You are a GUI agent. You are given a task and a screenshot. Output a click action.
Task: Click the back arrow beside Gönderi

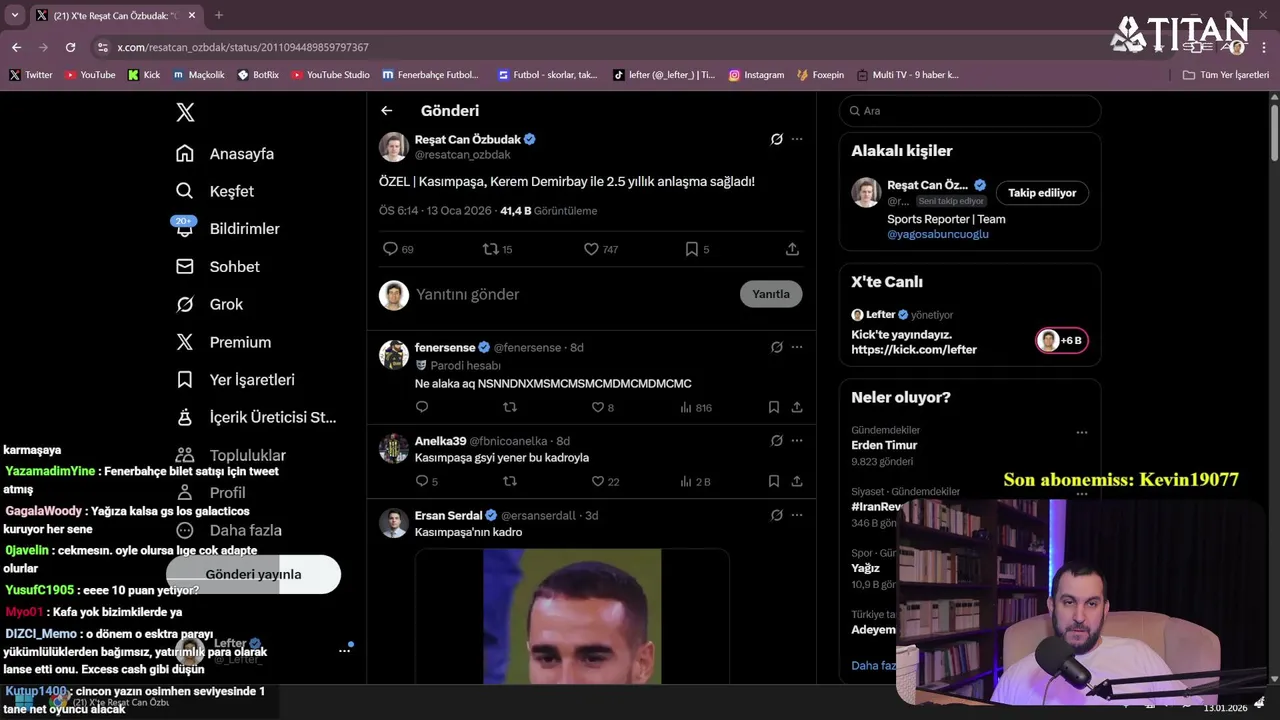[x=387, y=111]
